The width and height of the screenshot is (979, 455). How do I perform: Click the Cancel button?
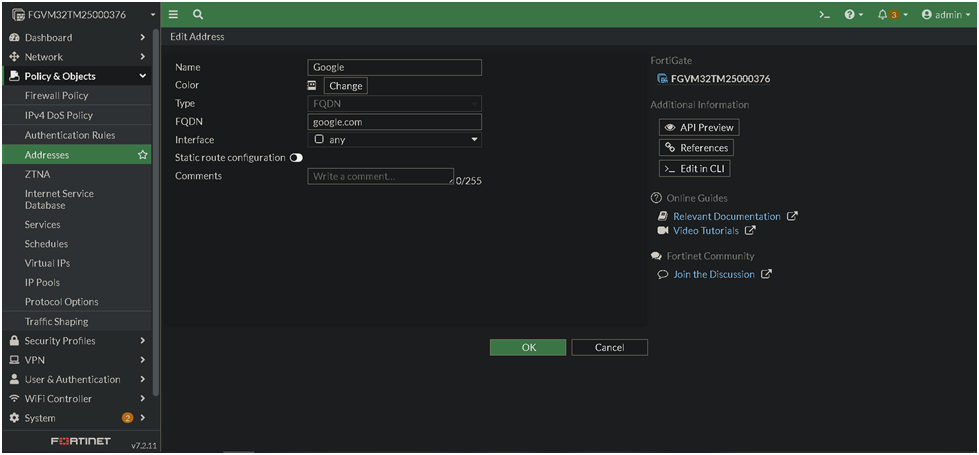point(609,348)
